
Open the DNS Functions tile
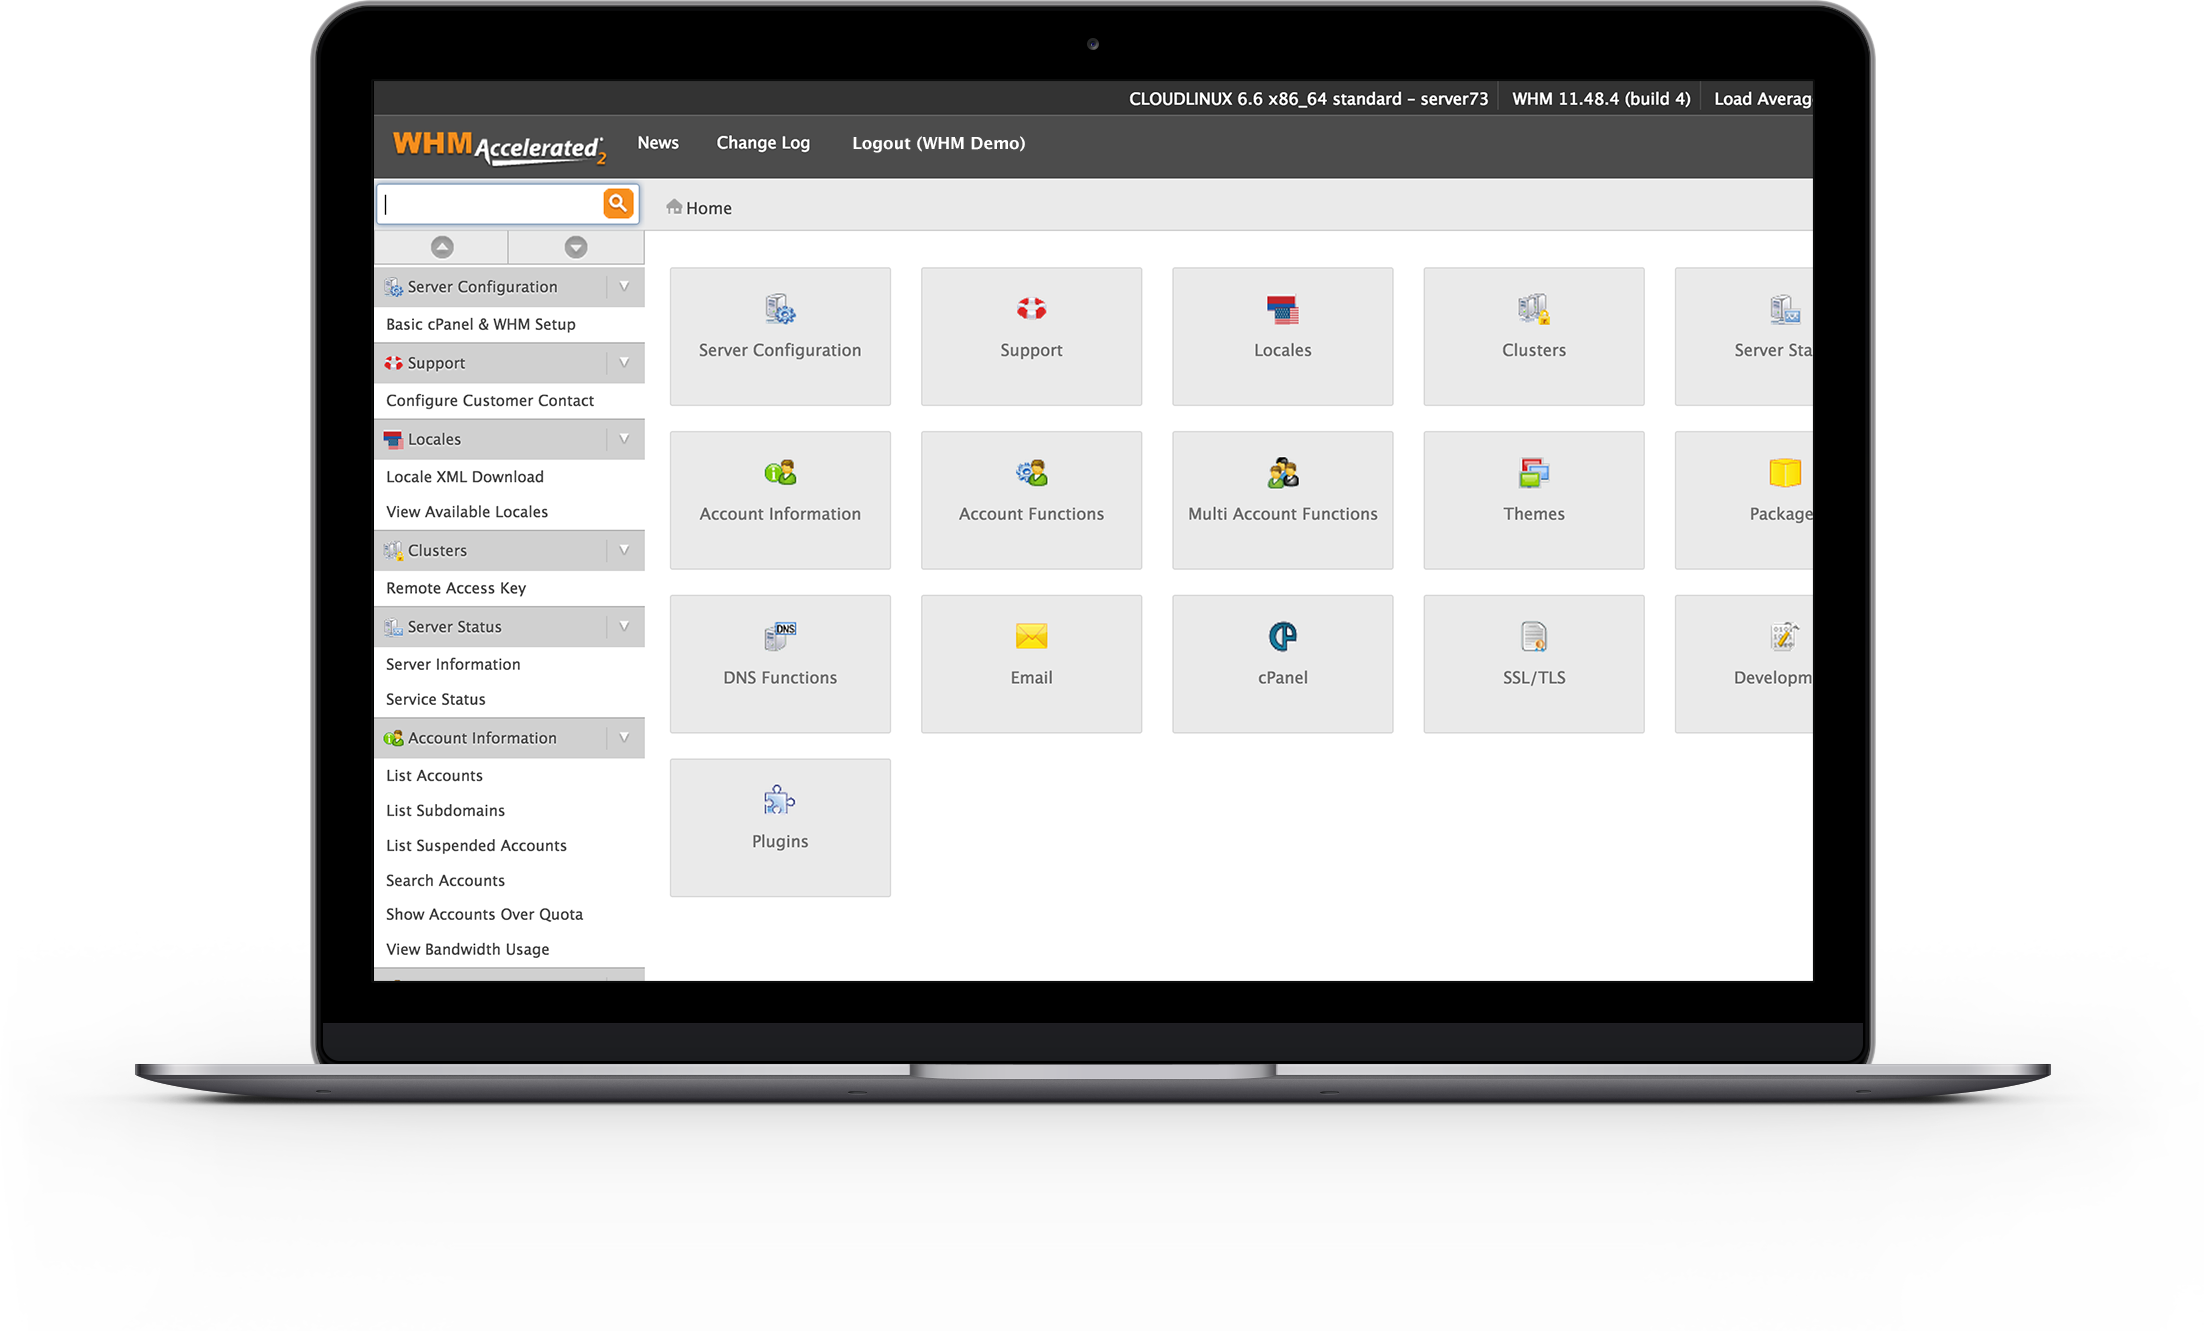780,664
